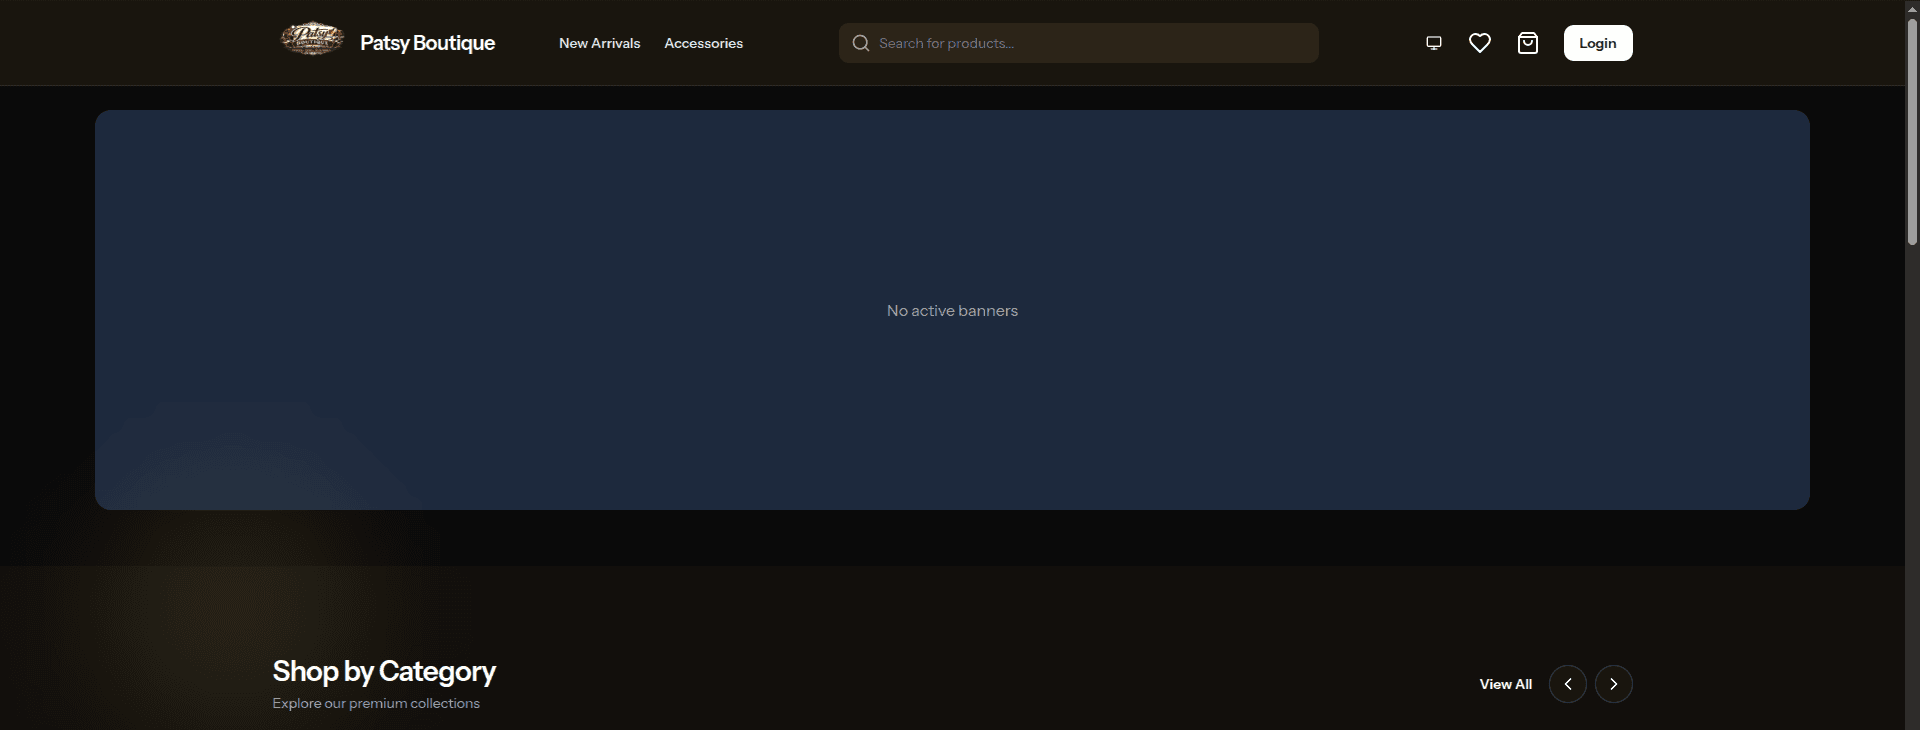Open View All categories link
The image size is (1920, 730).
pos(1505,684)
